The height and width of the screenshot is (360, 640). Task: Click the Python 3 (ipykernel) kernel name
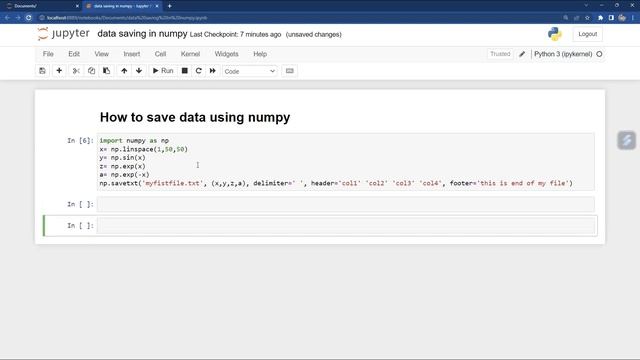[x=563, y=54]
